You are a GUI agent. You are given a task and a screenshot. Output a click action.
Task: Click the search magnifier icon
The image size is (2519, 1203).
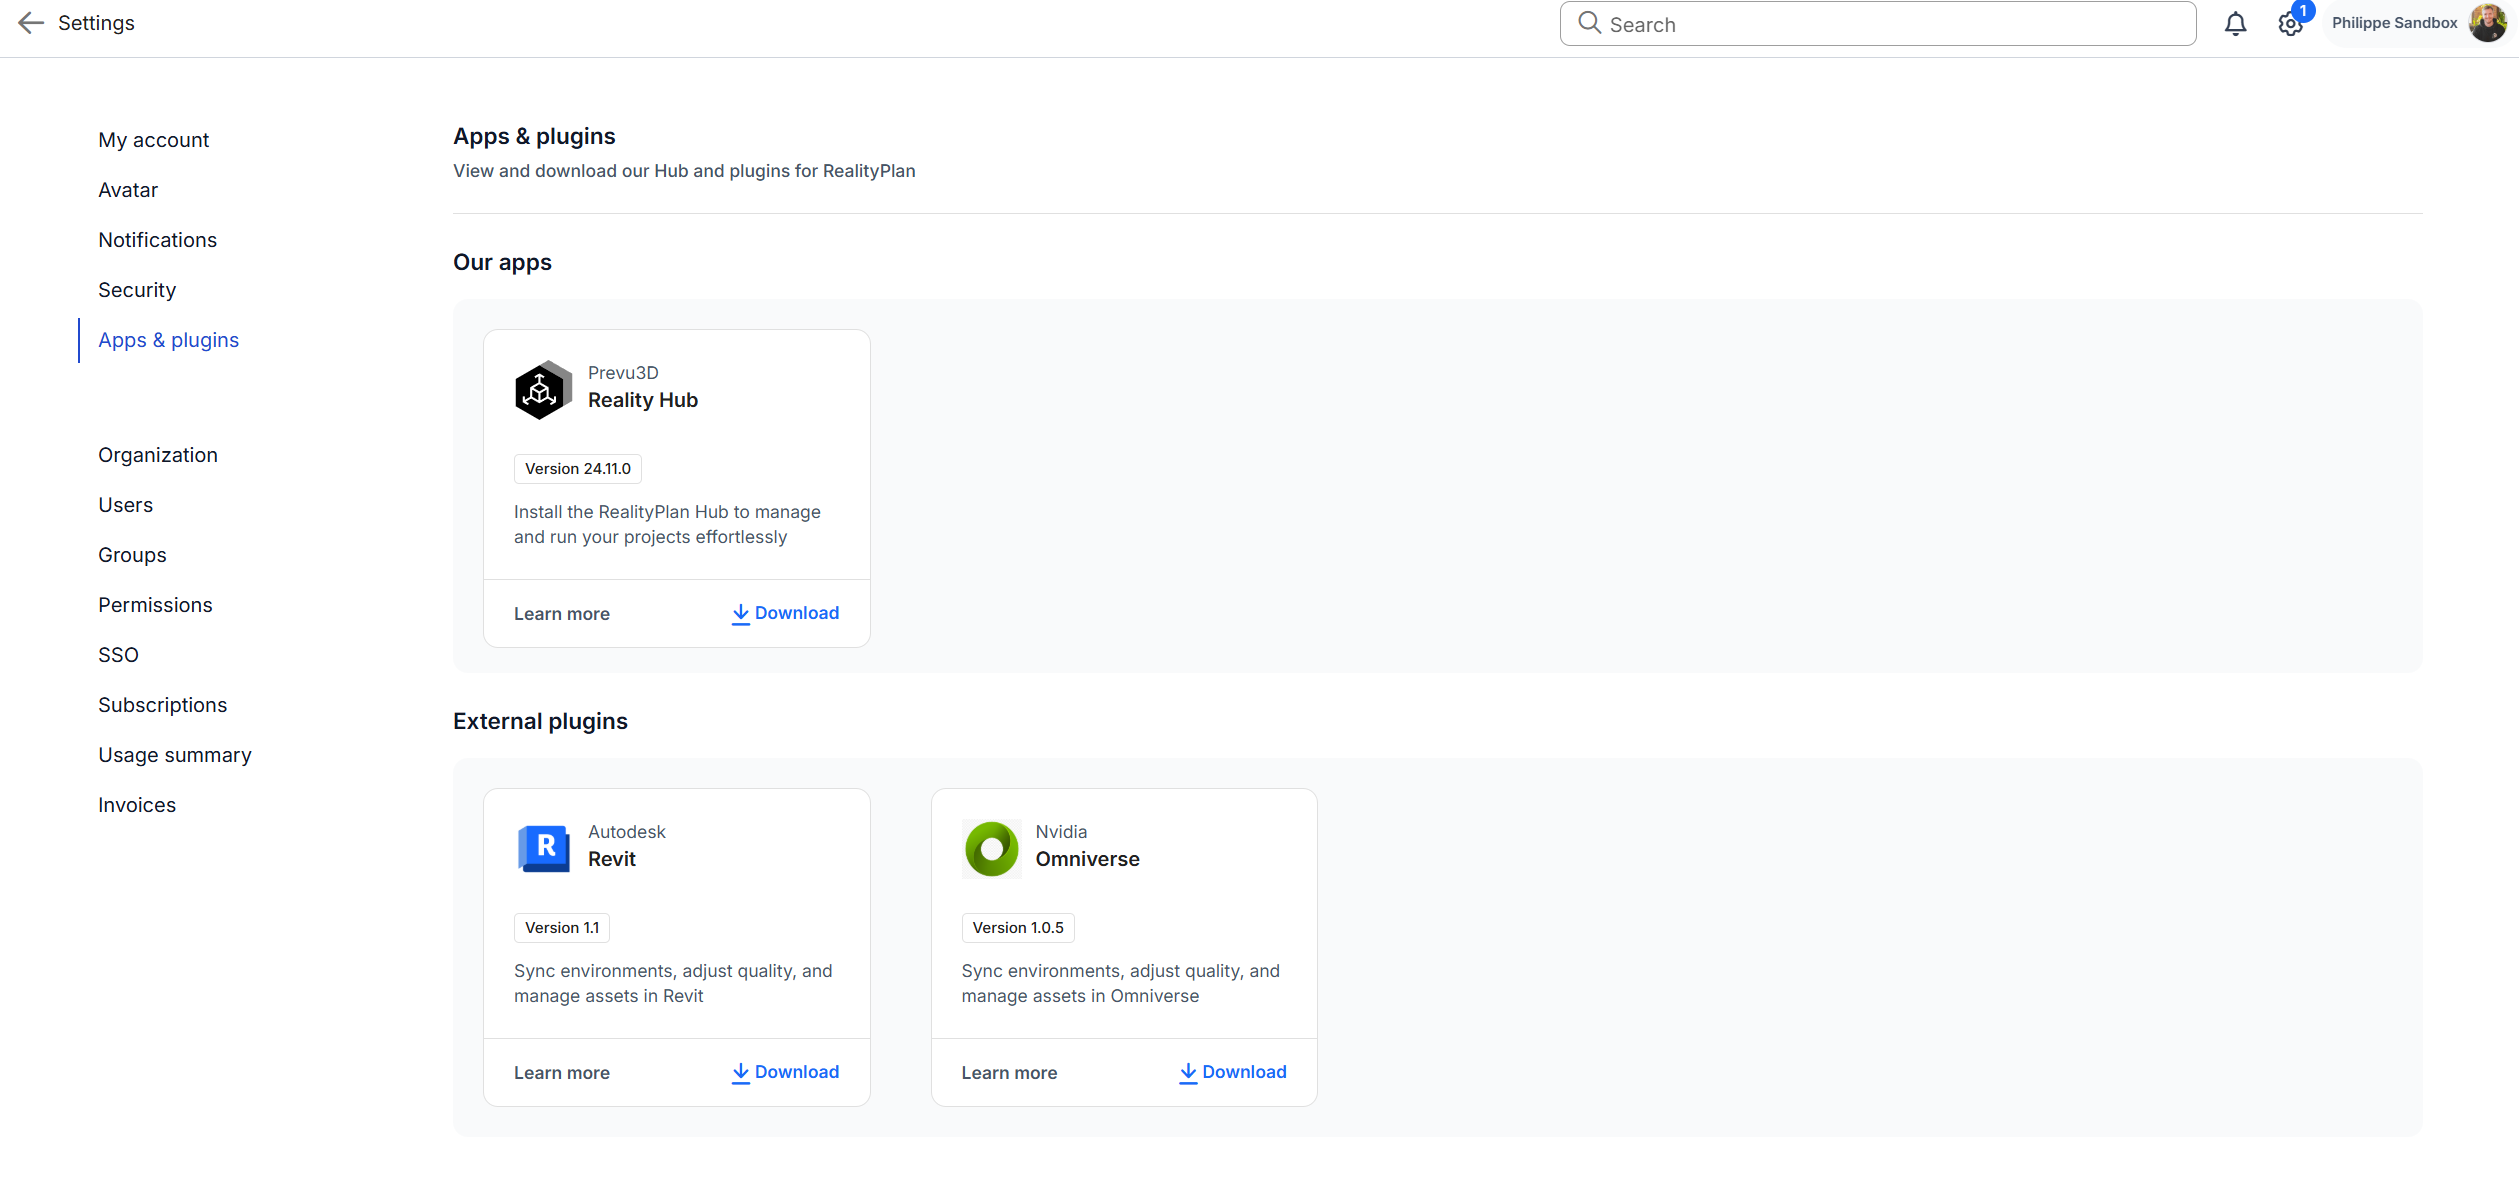click(1589, 23)
